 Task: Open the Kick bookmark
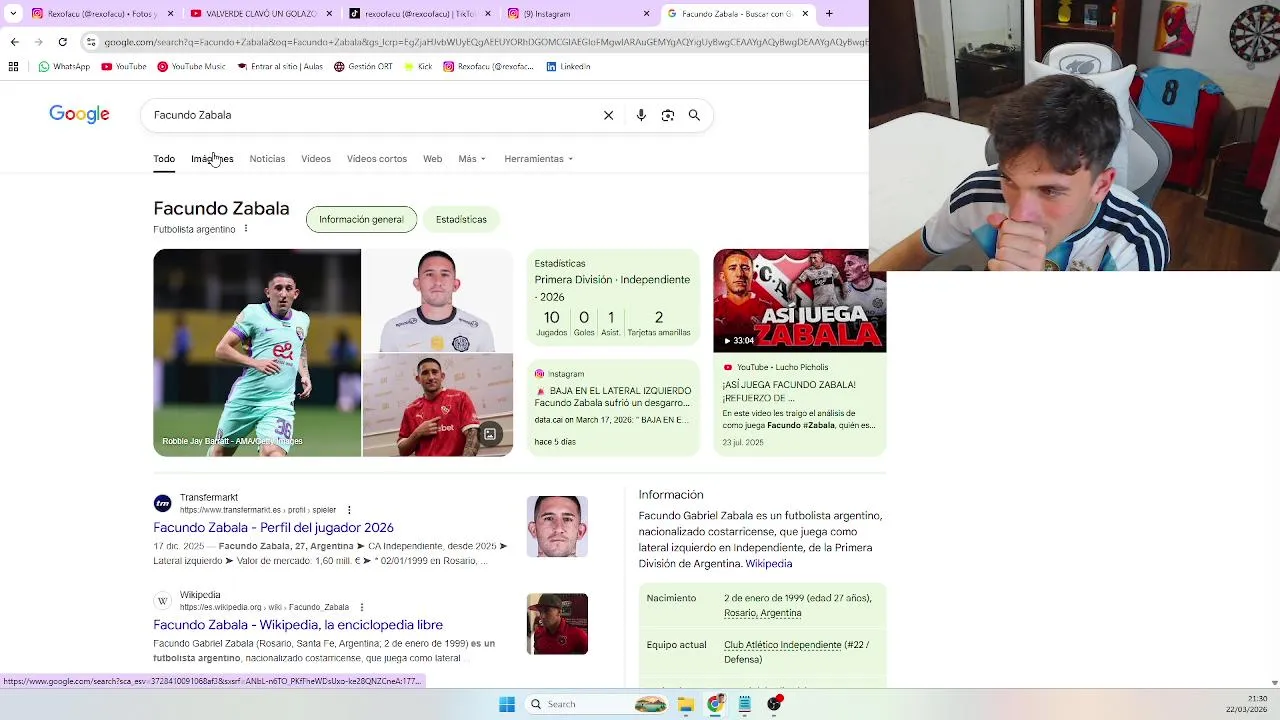tap(418, 67)
